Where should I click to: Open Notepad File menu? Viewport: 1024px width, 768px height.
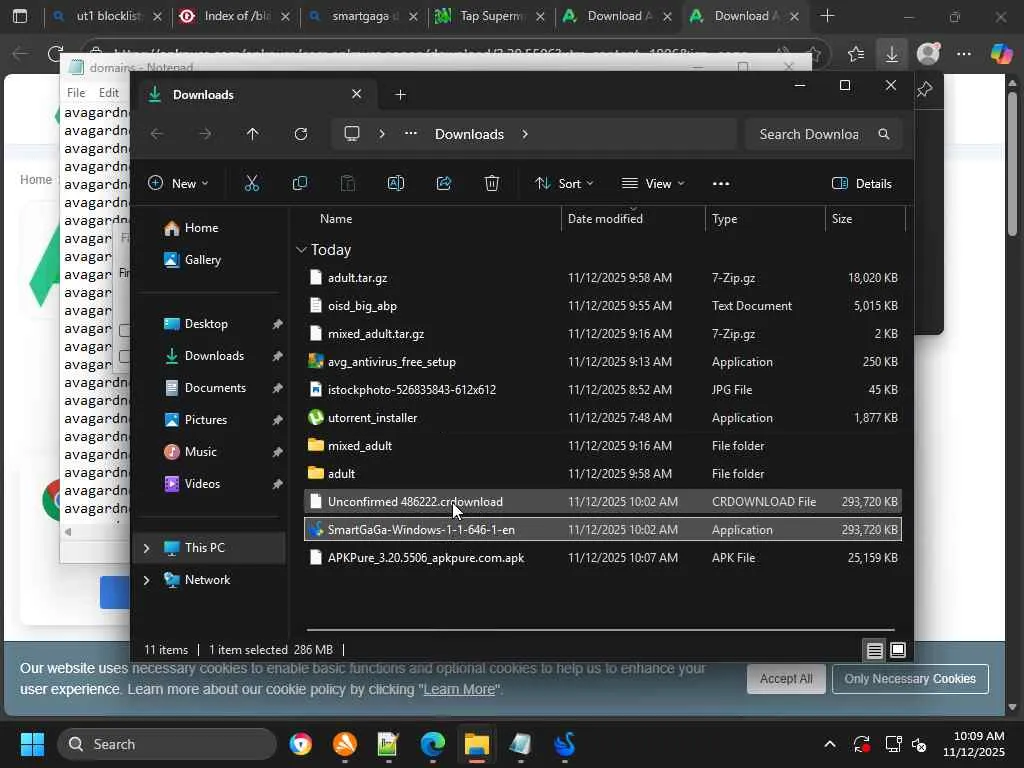click(76, 93)
